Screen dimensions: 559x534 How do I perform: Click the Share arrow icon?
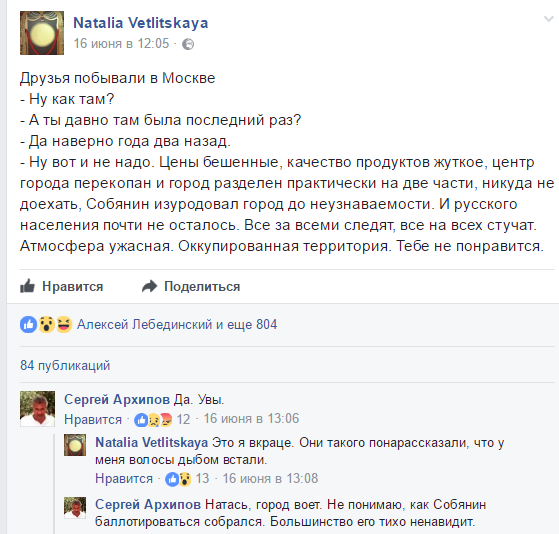click(x=149, y=286)
